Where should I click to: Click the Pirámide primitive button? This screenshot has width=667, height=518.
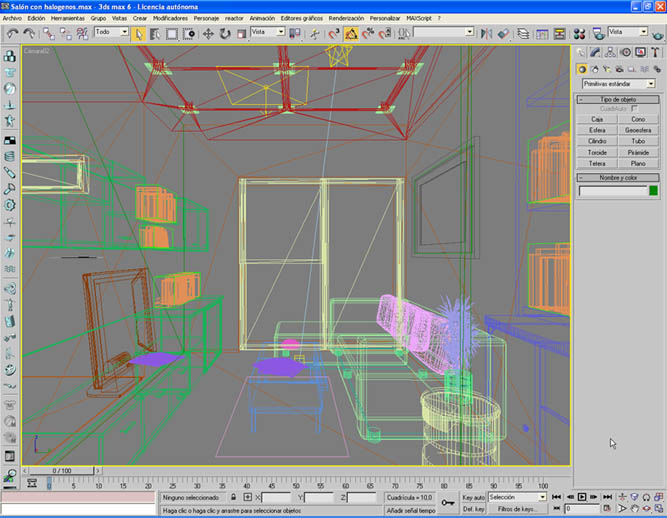(638, 152)
